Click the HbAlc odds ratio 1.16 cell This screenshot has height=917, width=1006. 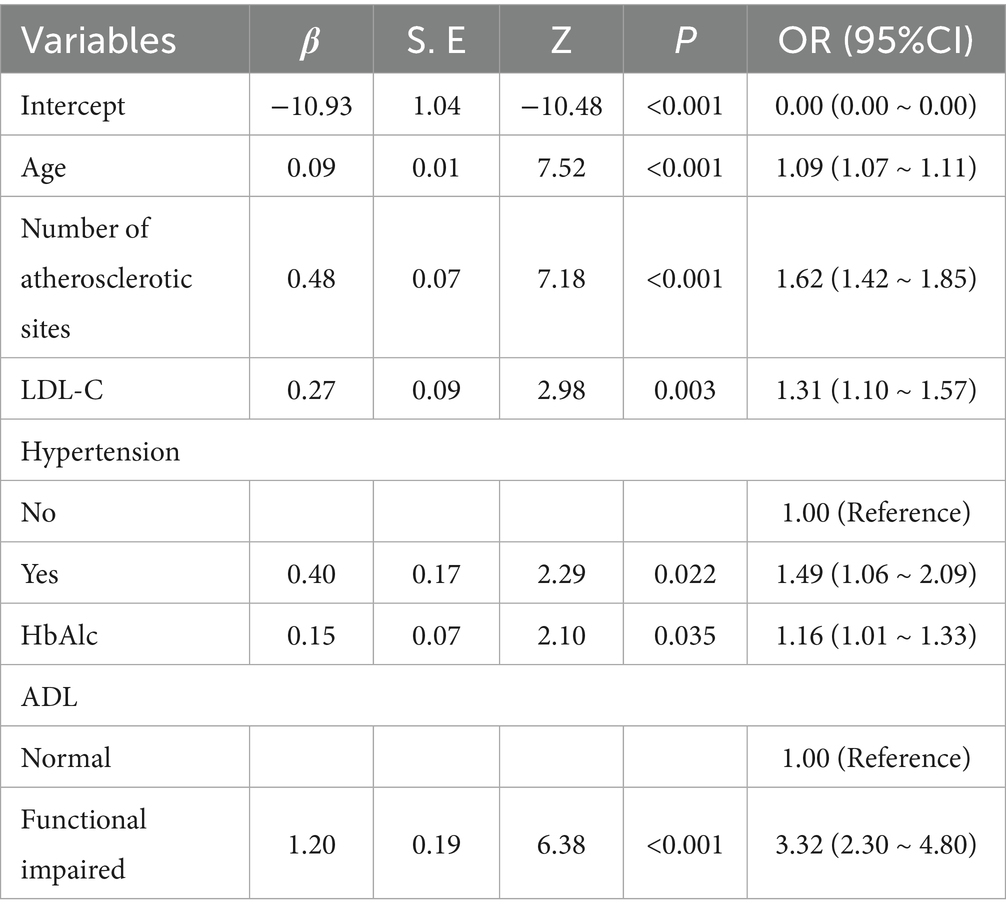tap(876, 634)
